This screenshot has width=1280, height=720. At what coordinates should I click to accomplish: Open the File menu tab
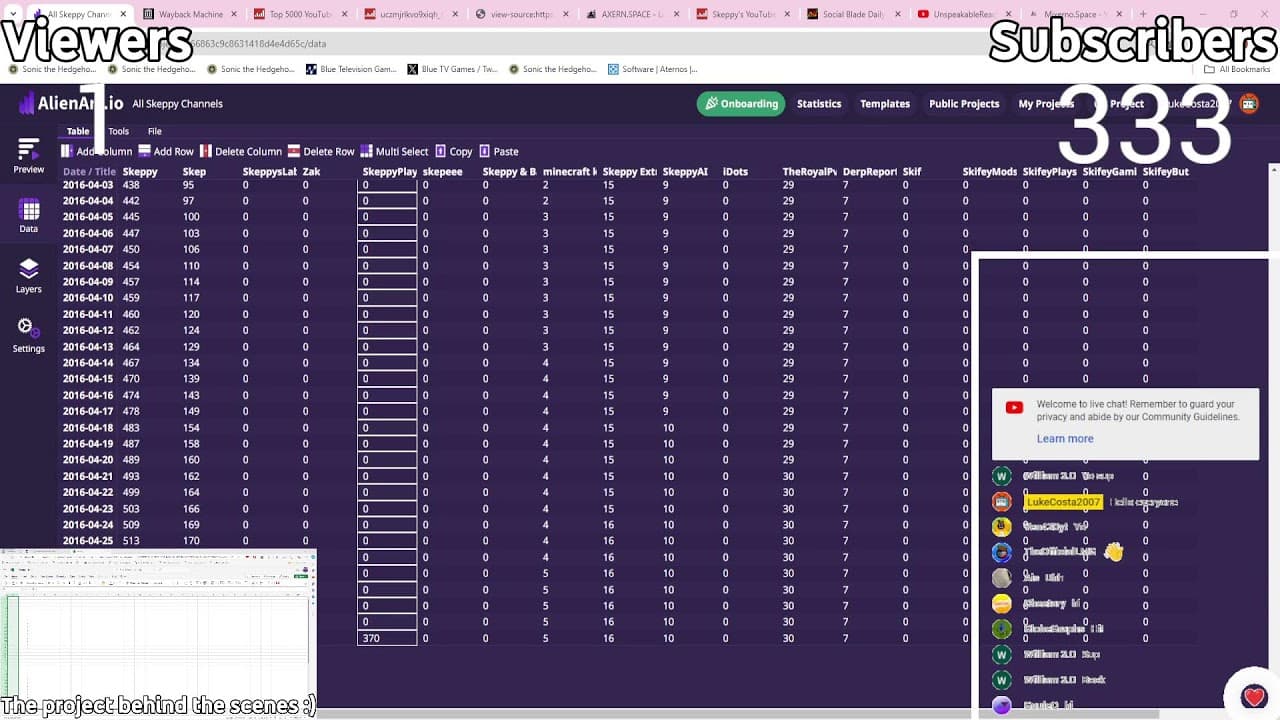(155, 131)
